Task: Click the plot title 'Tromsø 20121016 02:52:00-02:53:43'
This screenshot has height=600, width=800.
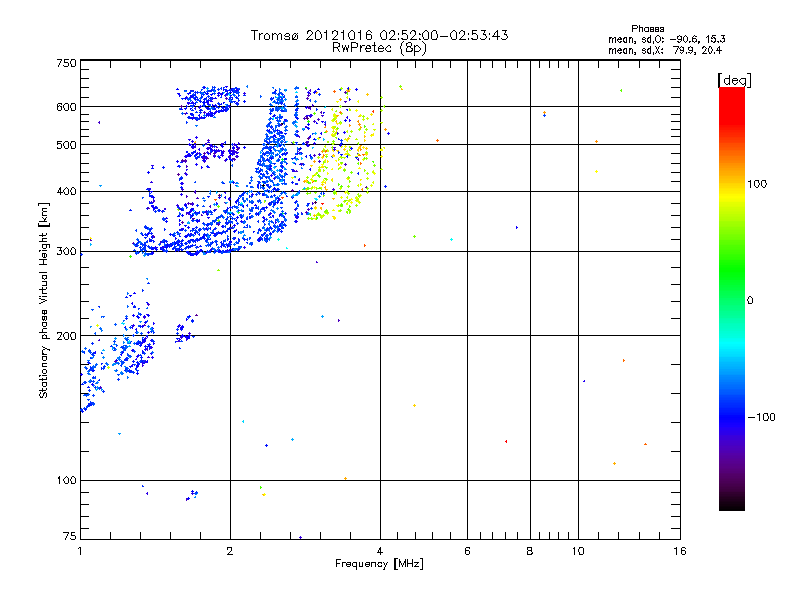Action: click(379, 35)
